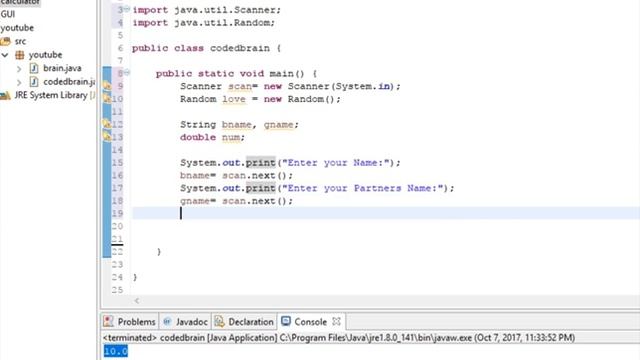Click the codedbrain.java file icon
This screenshot has width=640, height=360.
[34, 82]
